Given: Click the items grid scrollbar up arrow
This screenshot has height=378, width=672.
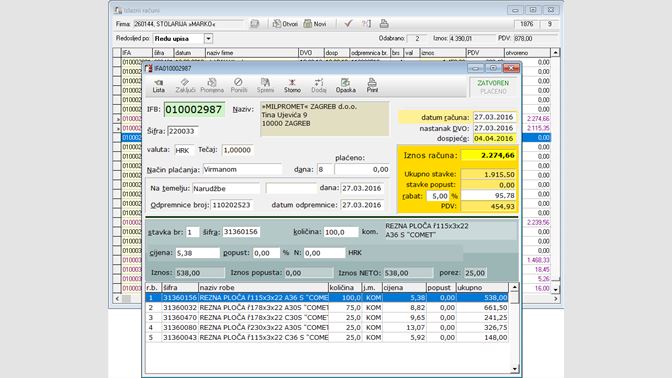Looking at the screenshot, I should (514, 287).
